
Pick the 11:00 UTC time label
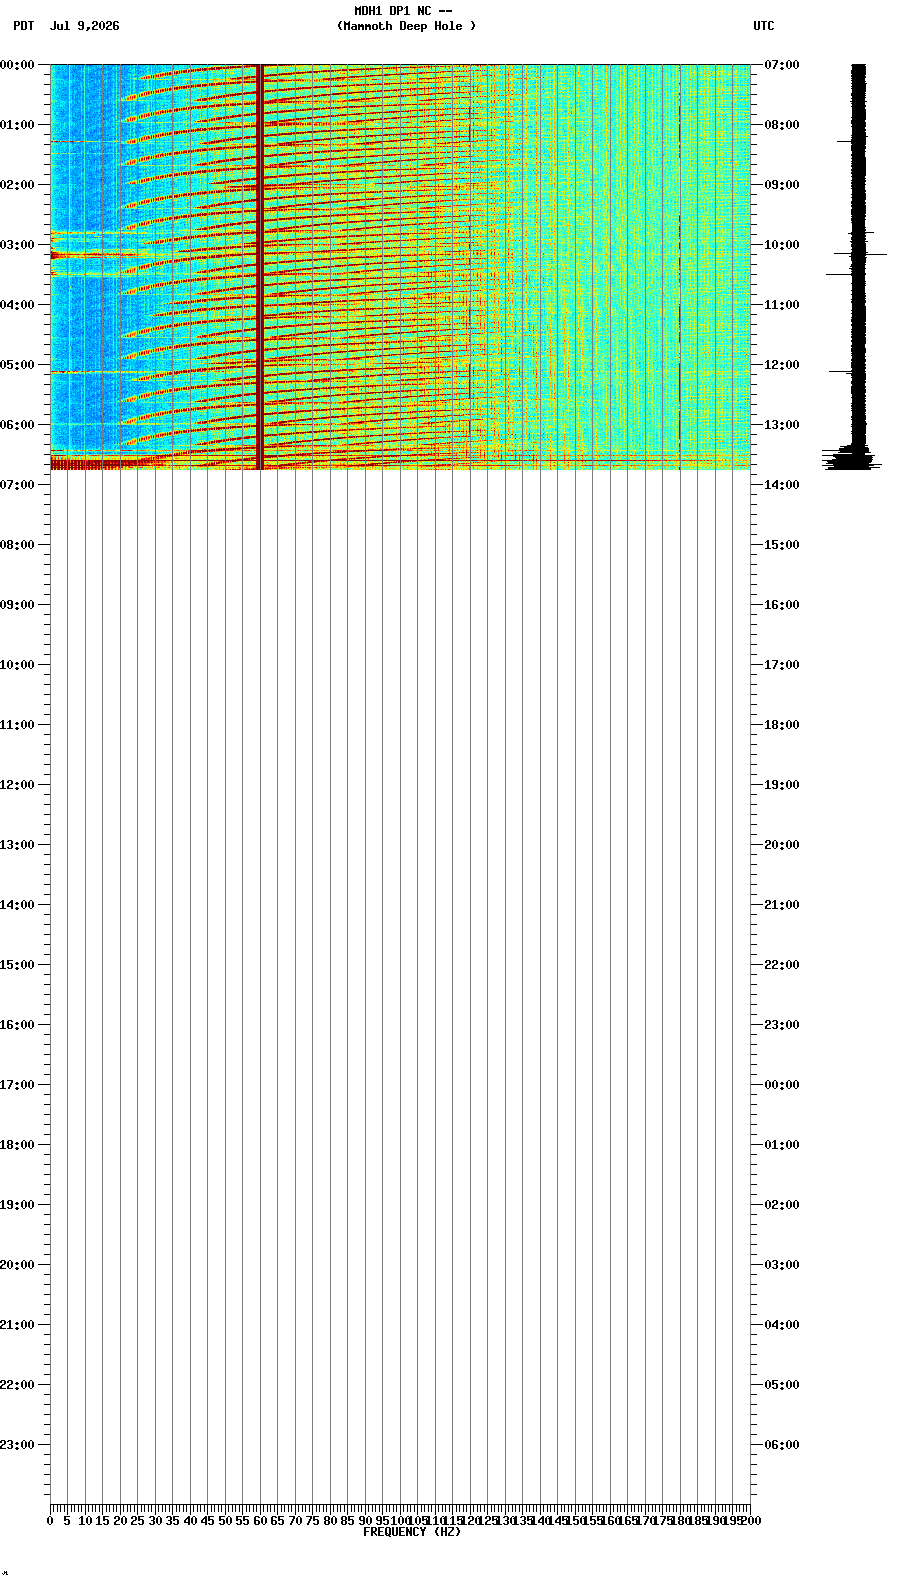(781, 305)
